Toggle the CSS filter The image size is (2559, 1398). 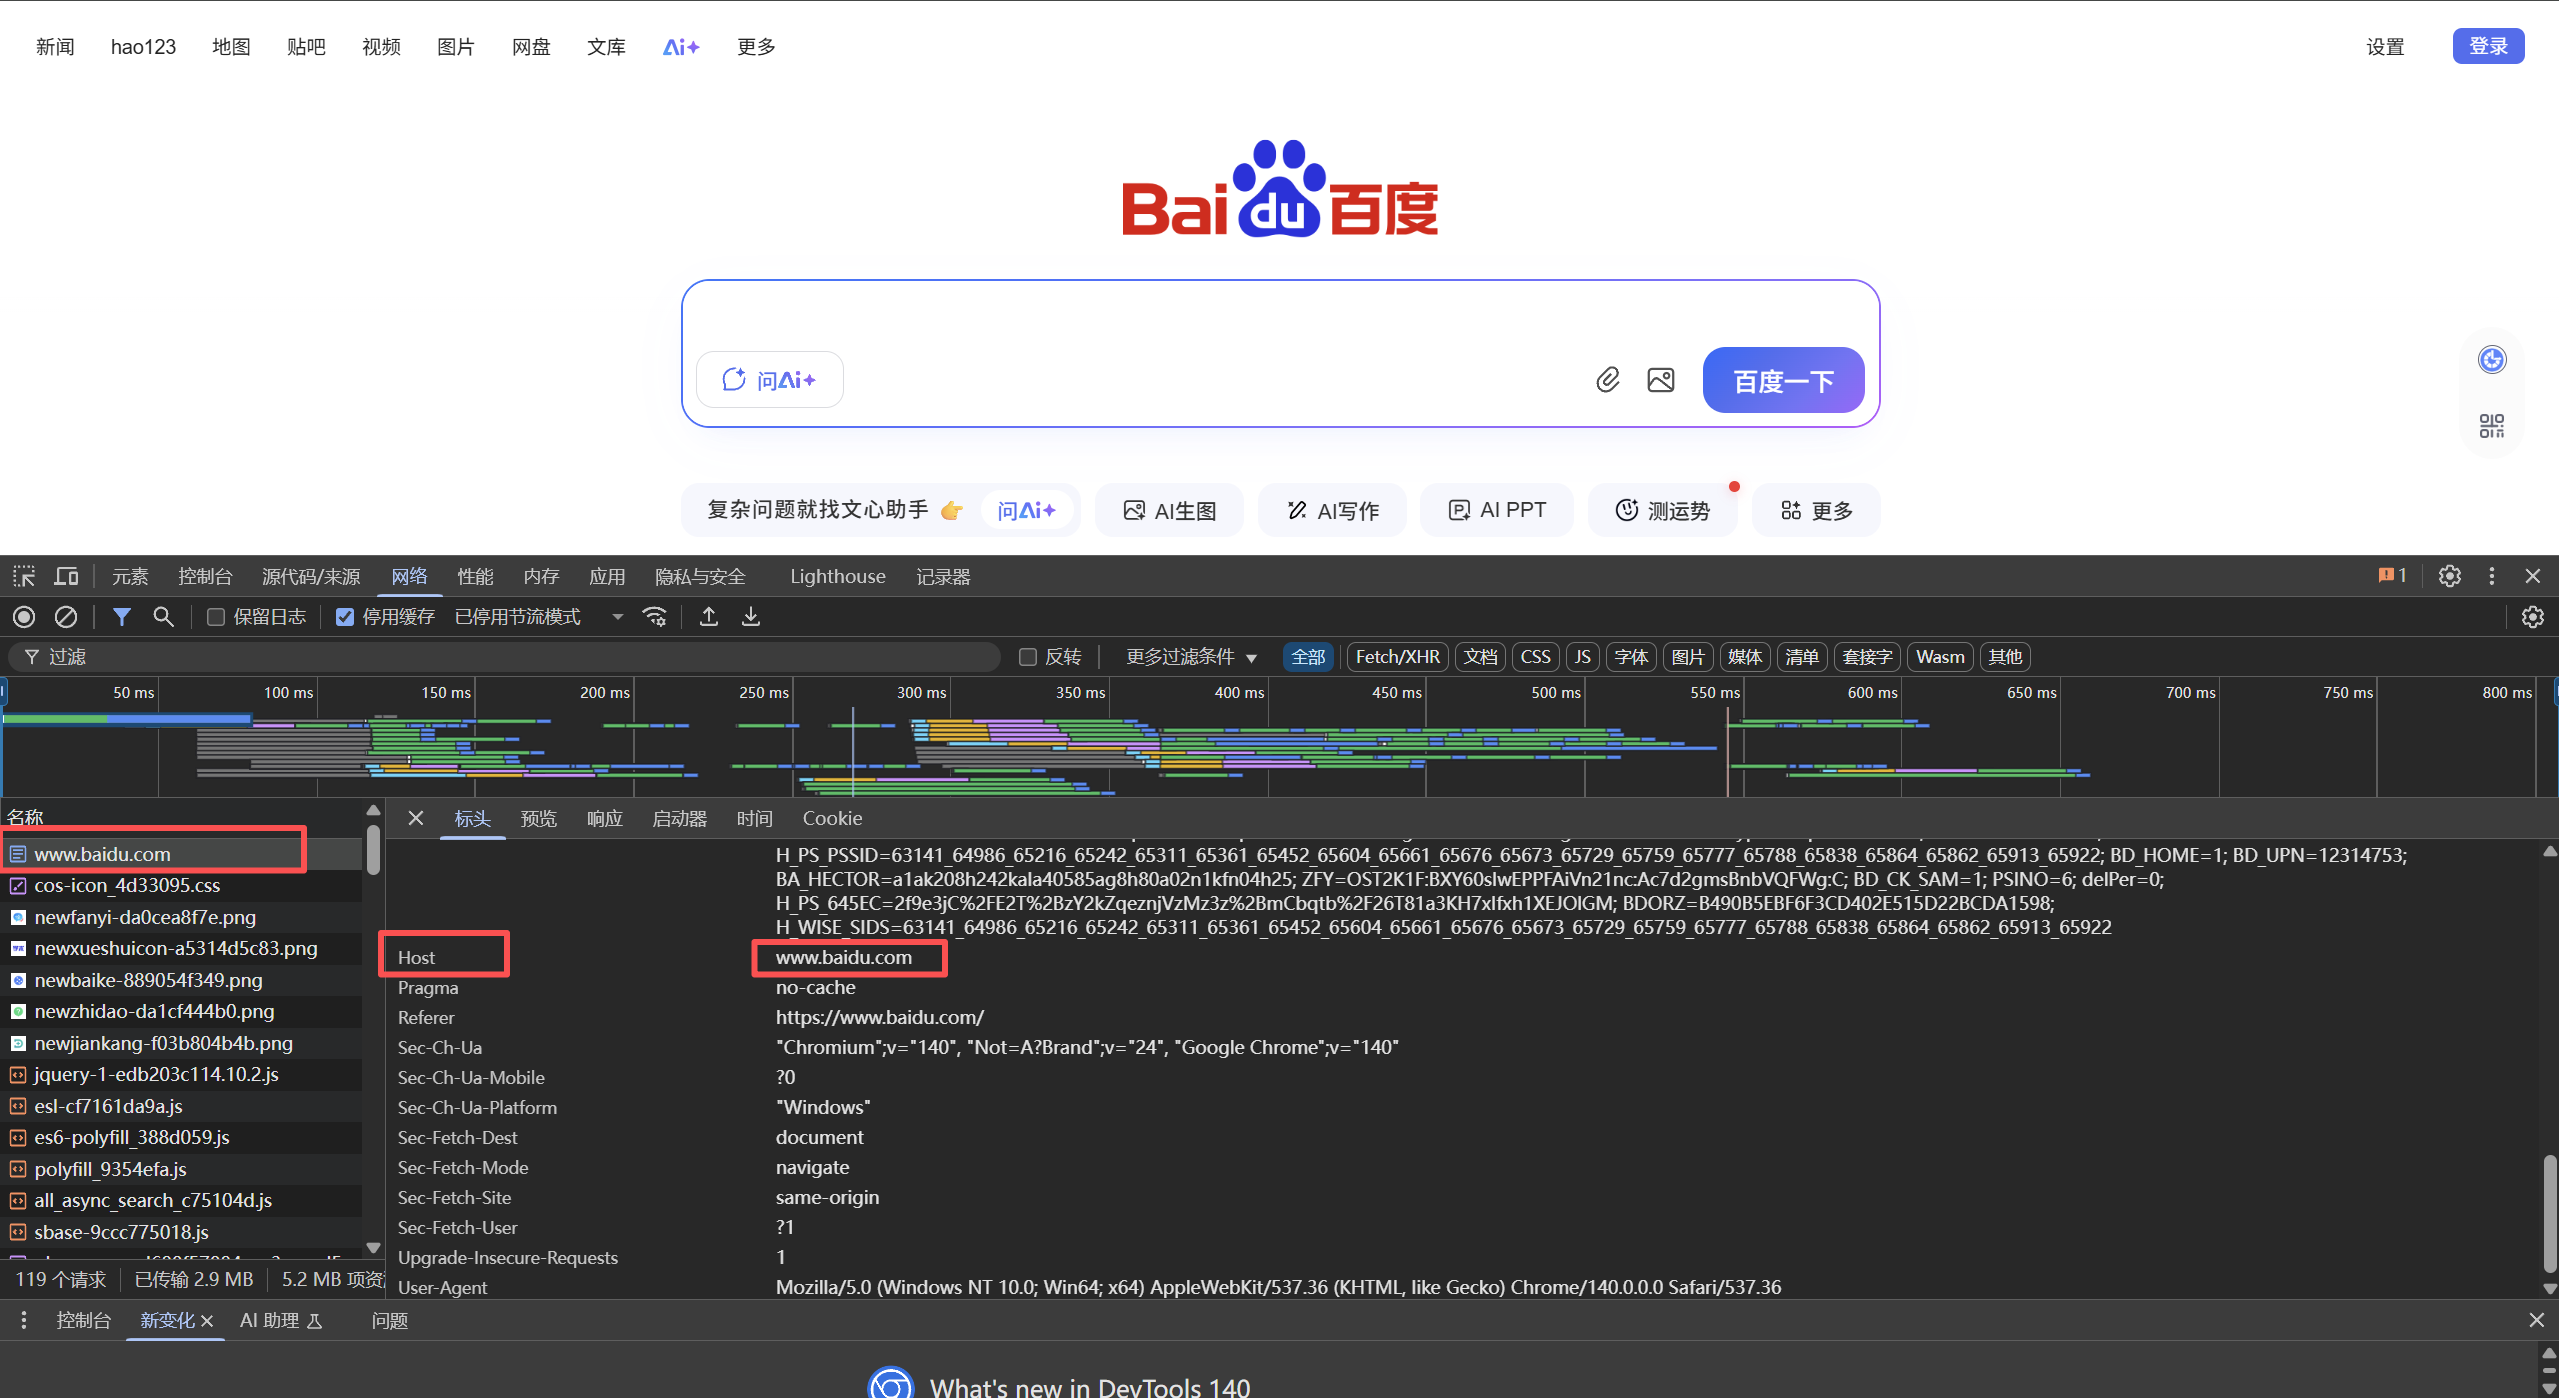1535,657
